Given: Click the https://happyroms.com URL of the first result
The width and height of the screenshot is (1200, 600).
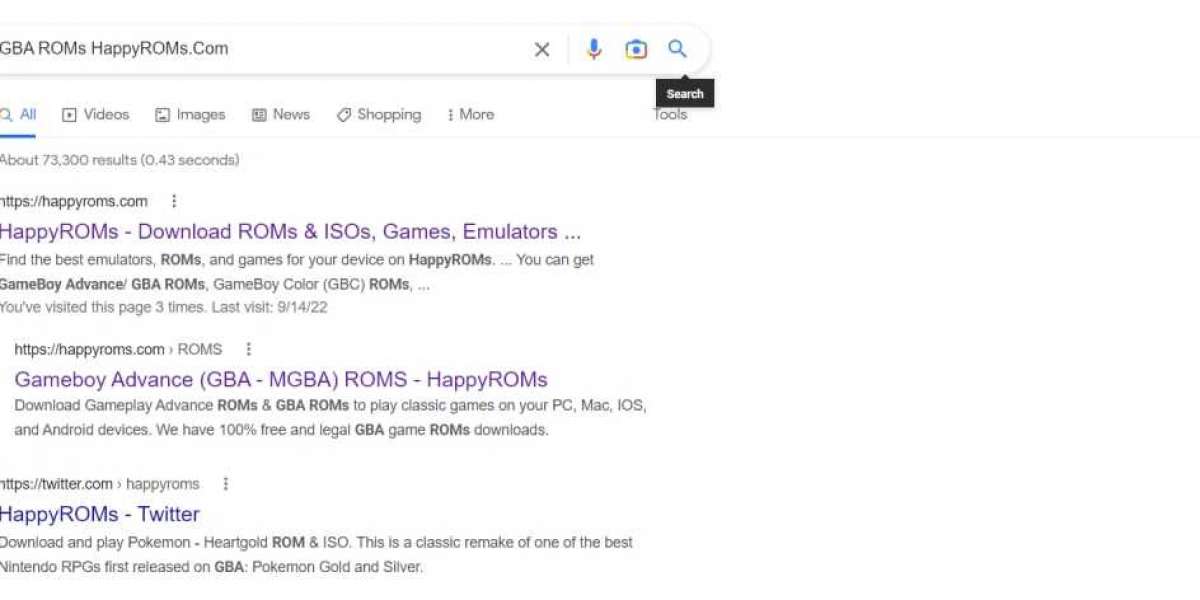Looking at the screenshot, I should pyautogui.click(x=74, y=201).
